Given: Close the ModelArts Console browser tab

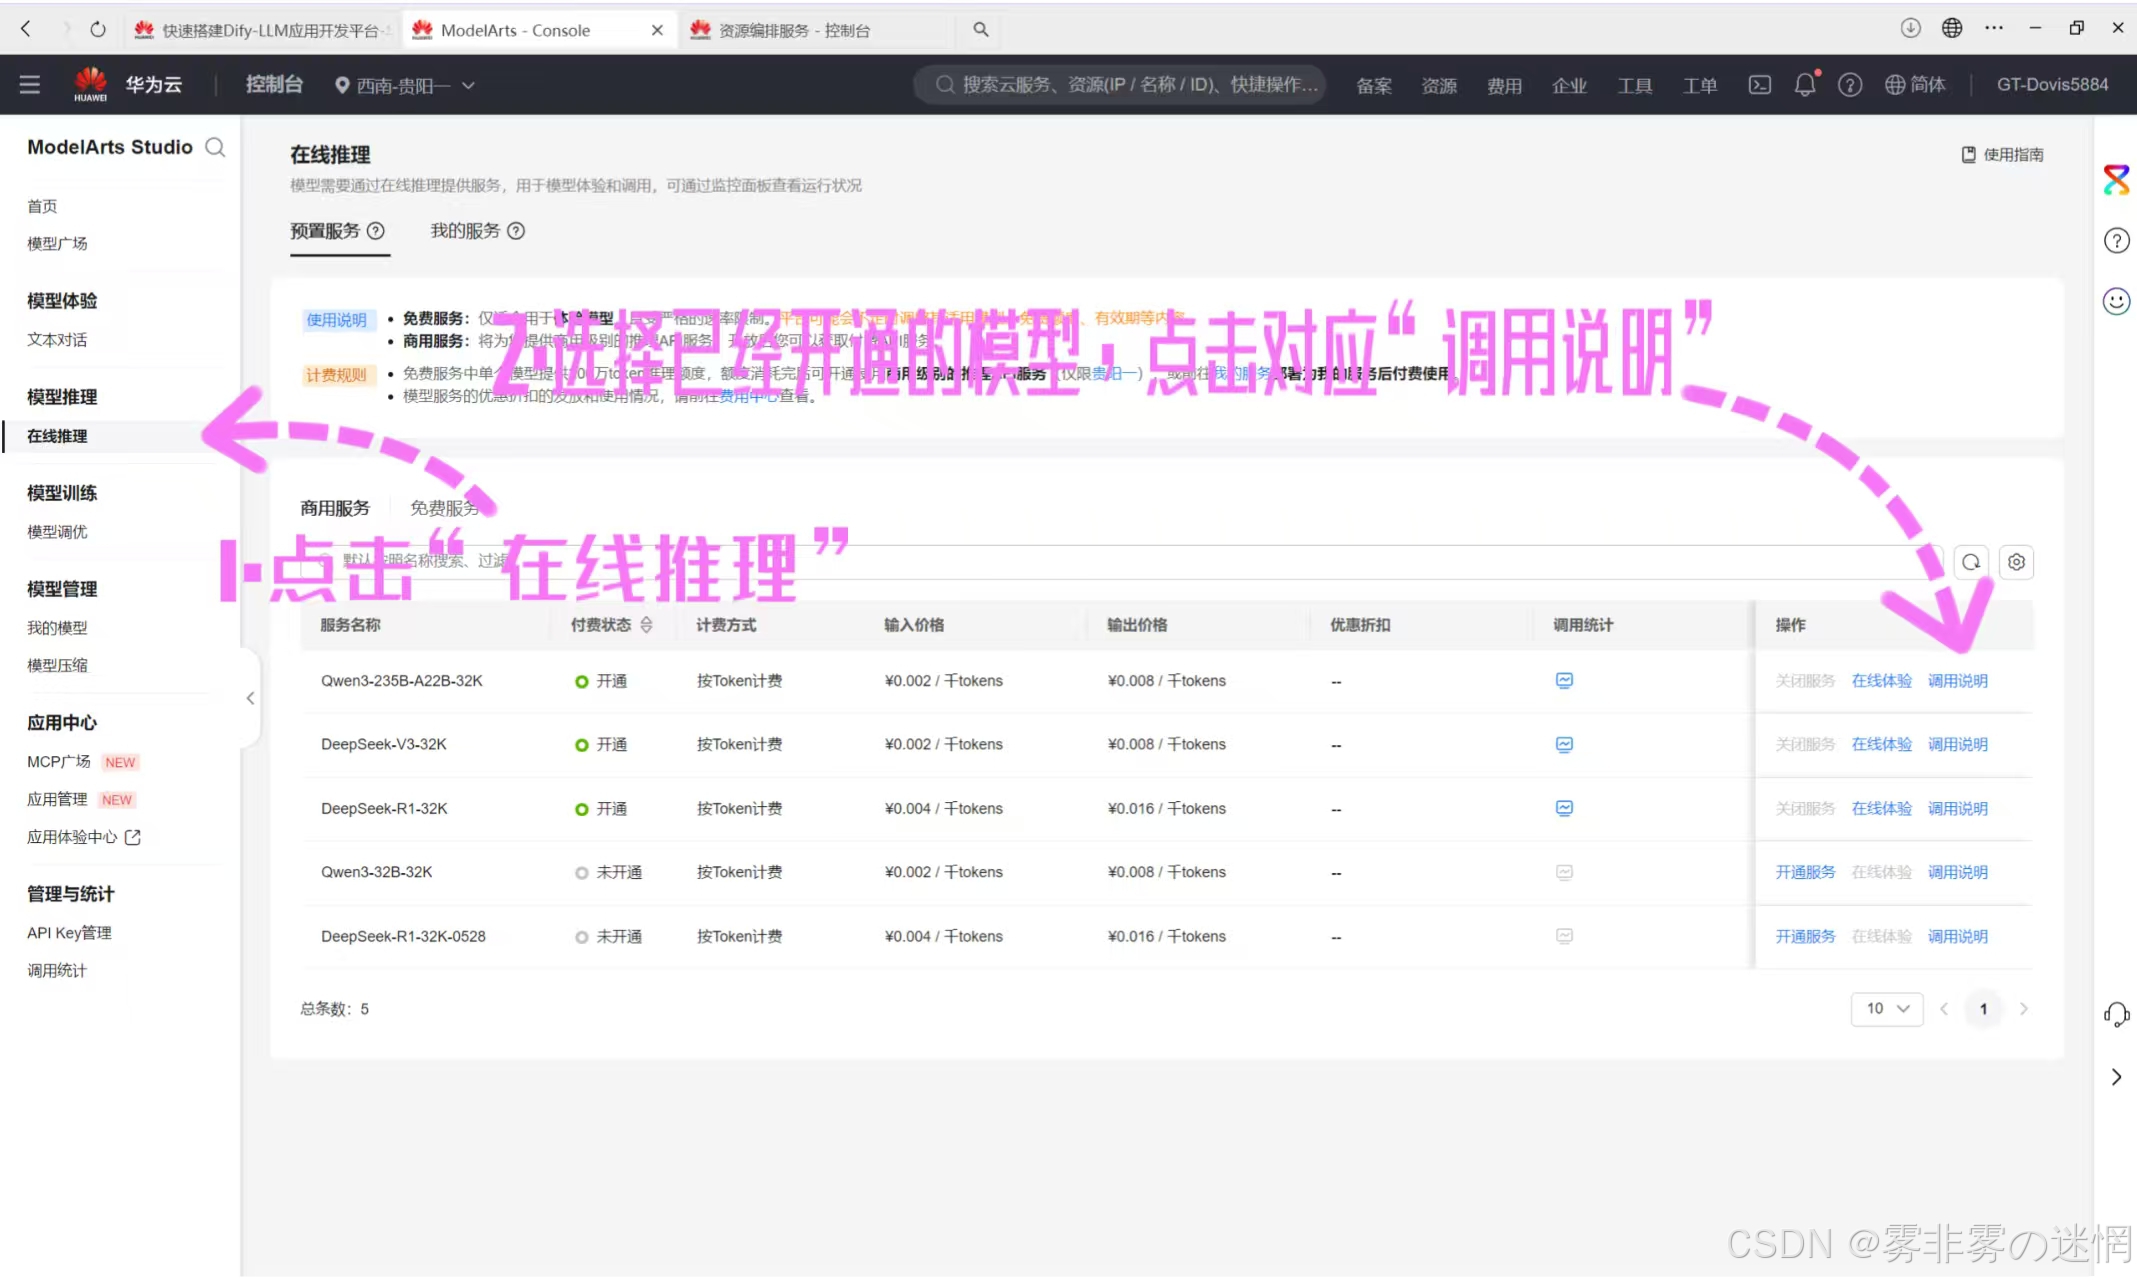Looking at the screenshot, I should (x=657, y=30).
